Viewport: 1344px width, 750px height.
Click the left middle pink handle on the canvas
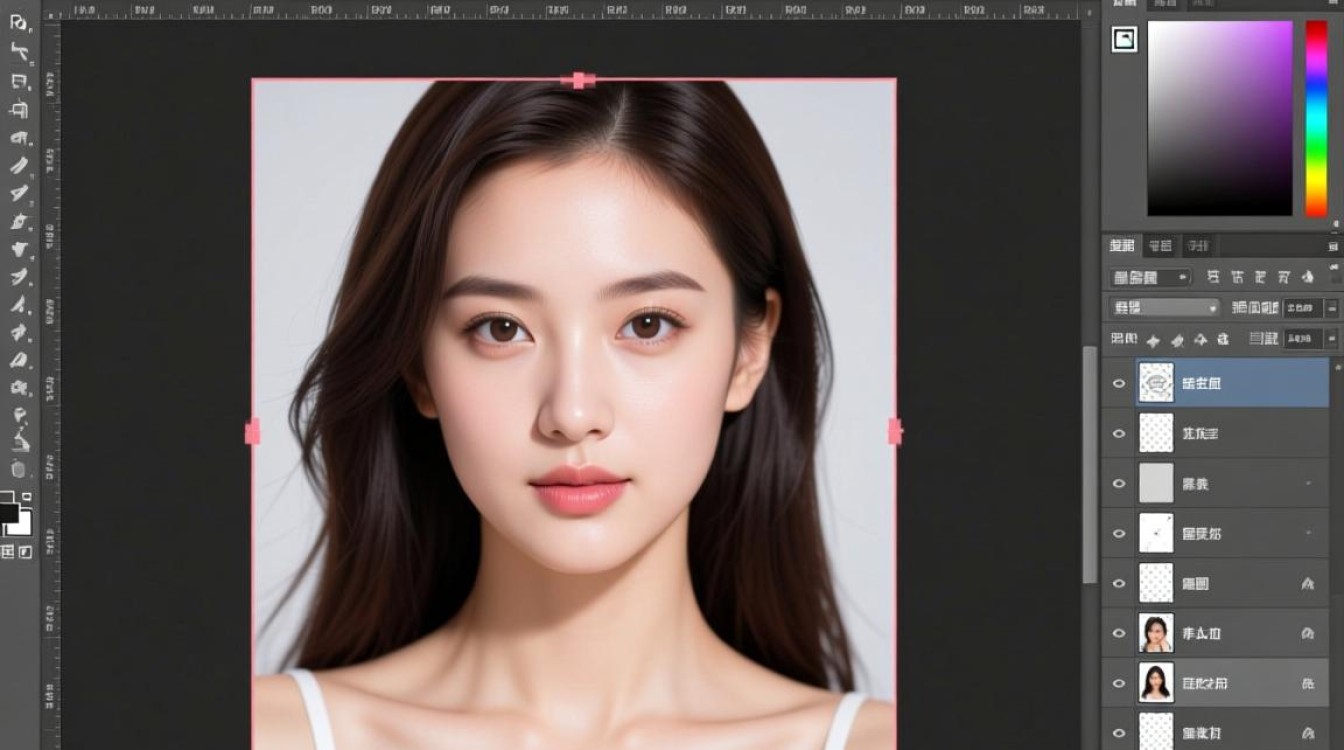pos(252,432)
